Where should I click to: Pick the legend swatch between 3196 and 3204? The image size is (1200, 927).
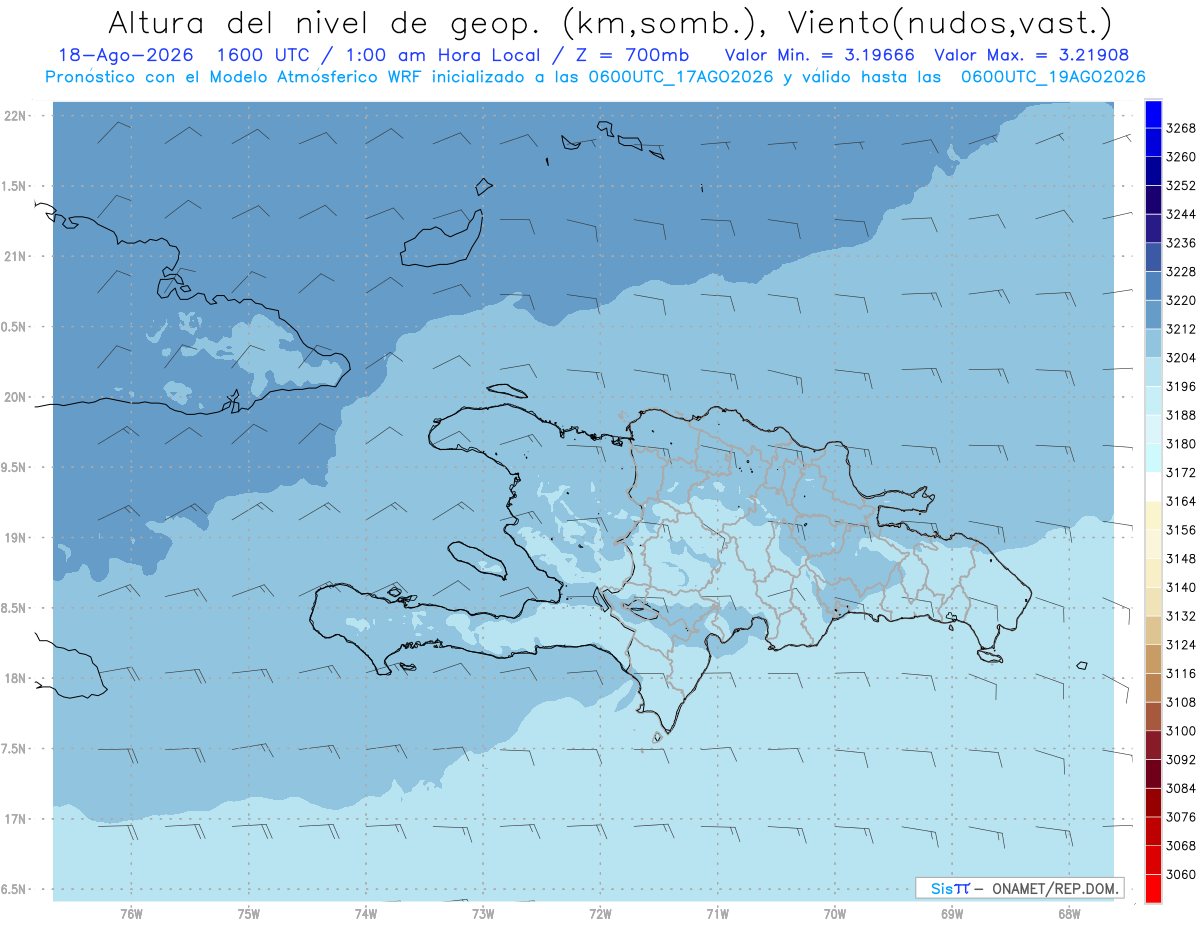pyautogui.click(x=1153, y=371)
